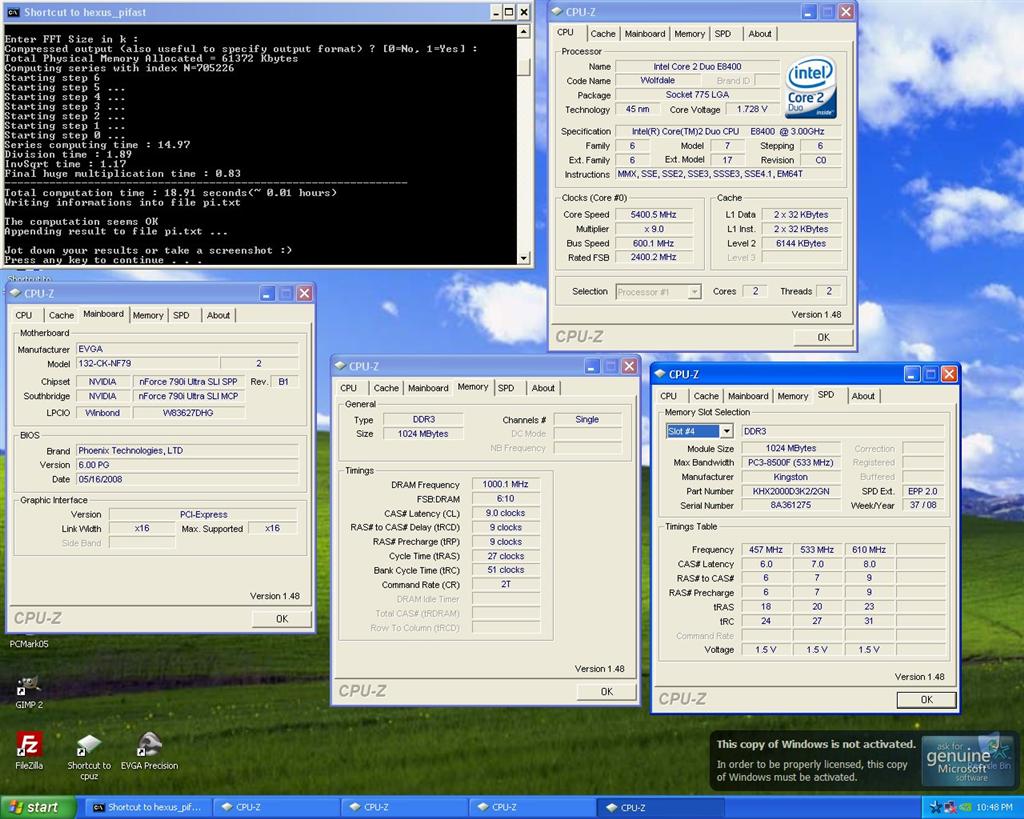Switch to Cache tab in CPU window
1024x819 pixels.
(603, 34)
